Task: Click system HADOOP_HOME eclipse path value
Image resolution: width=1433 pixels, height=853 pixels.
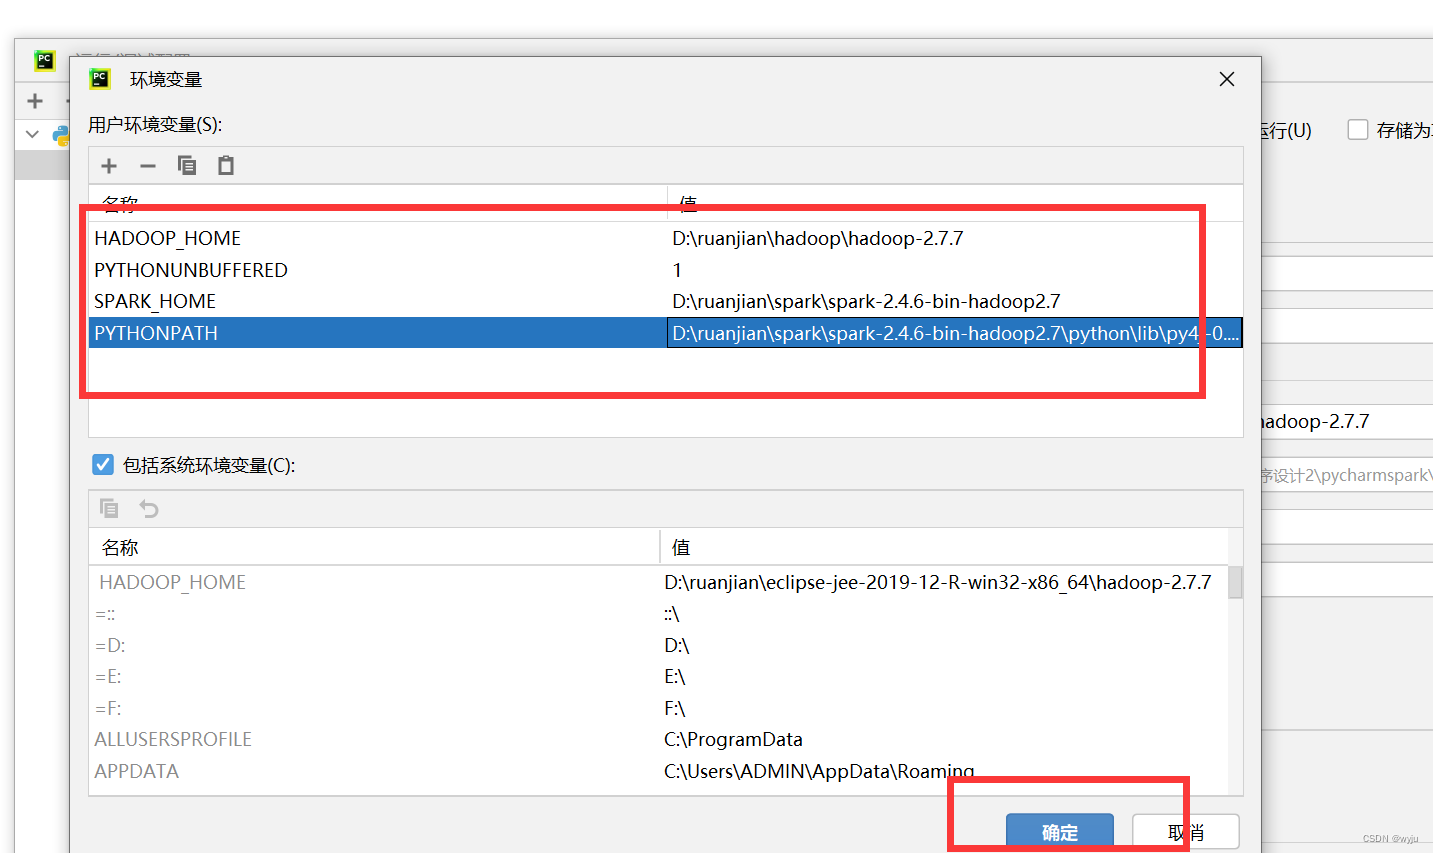Action: 938,582
